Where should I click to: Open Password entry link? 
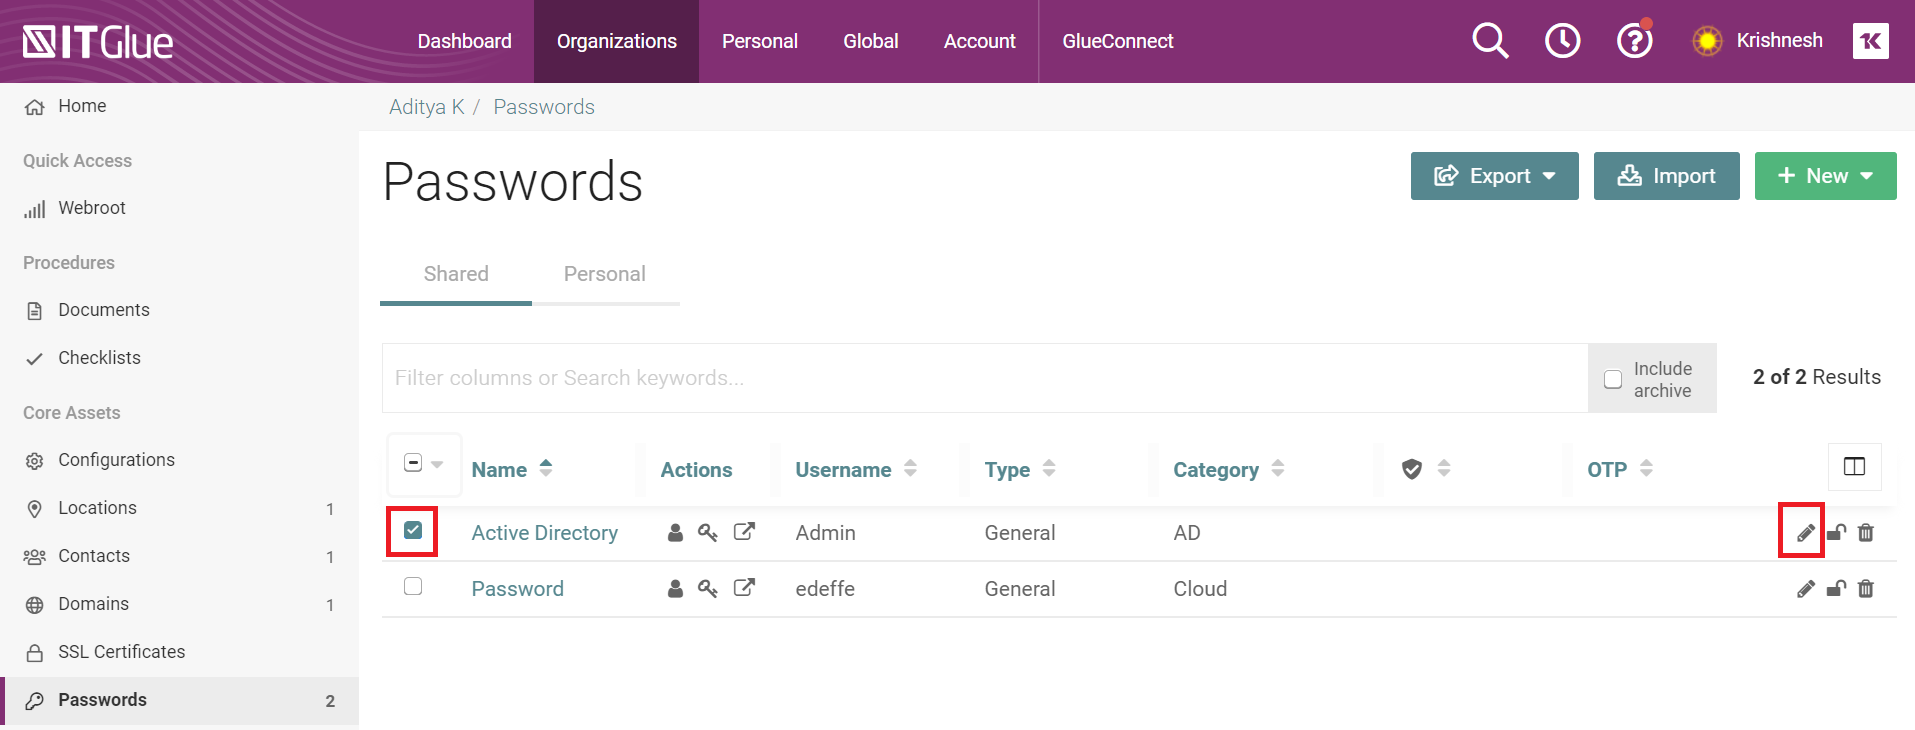tap(517, 589)
